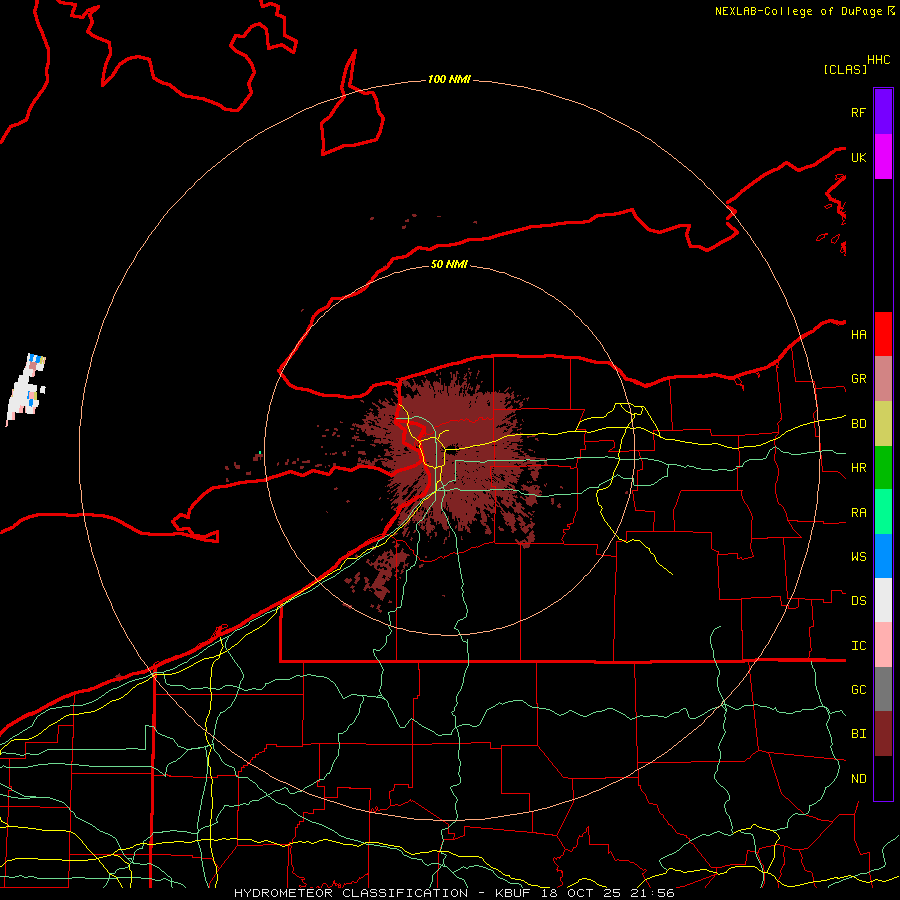Click the RA light green legend swatch

[883, 511]
